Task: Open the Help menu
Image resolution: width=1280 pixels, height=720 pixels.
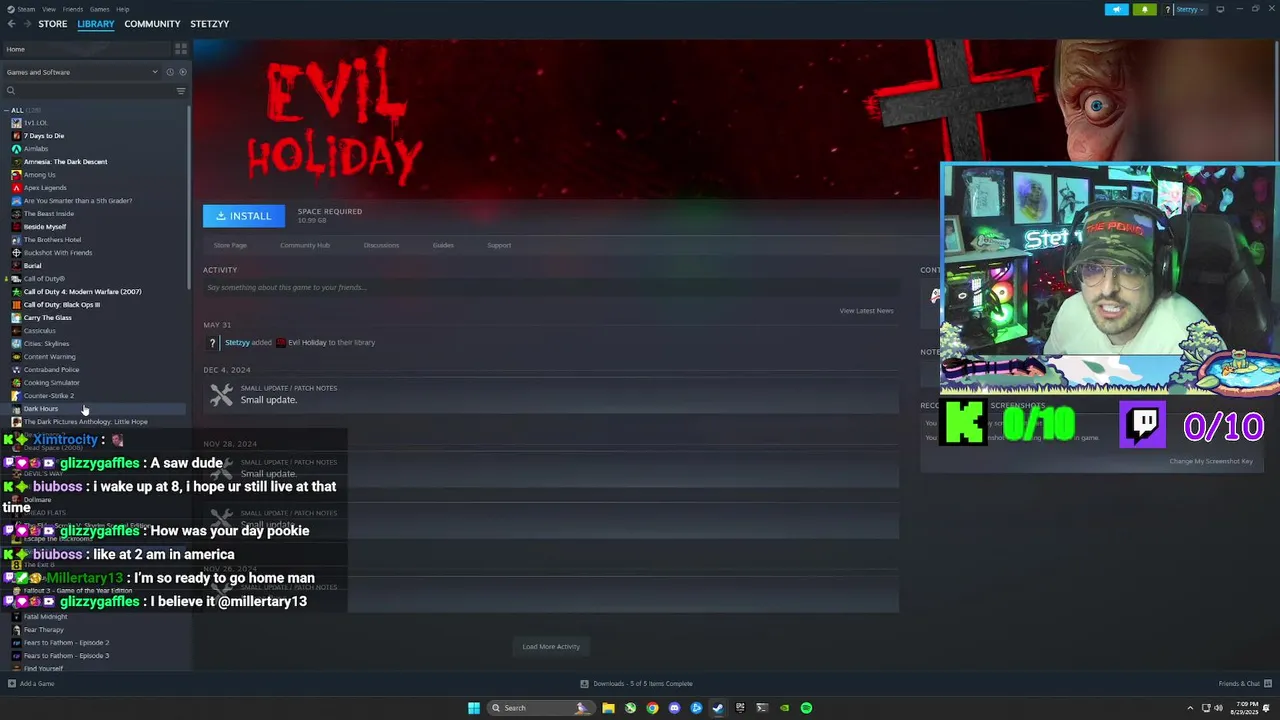Action: [x=122, y=9]
